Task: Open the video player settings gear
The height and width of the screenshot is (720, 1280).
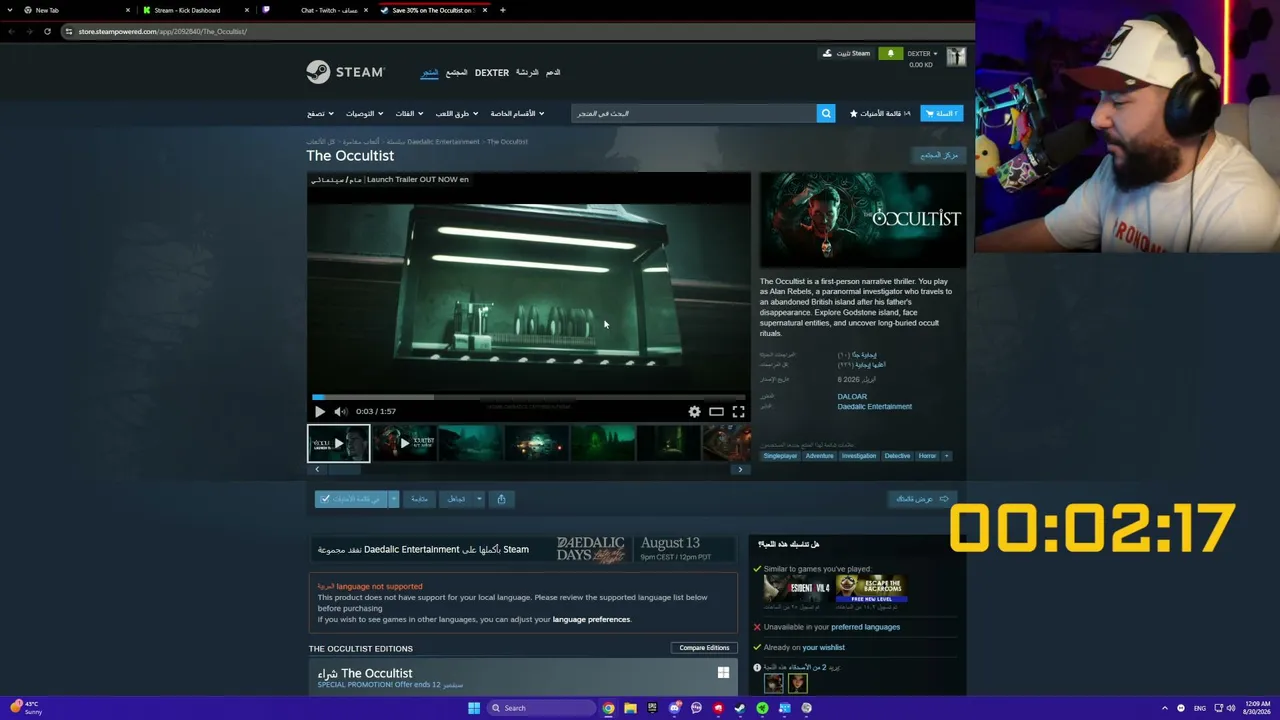Action: click(x=694, y=411)
